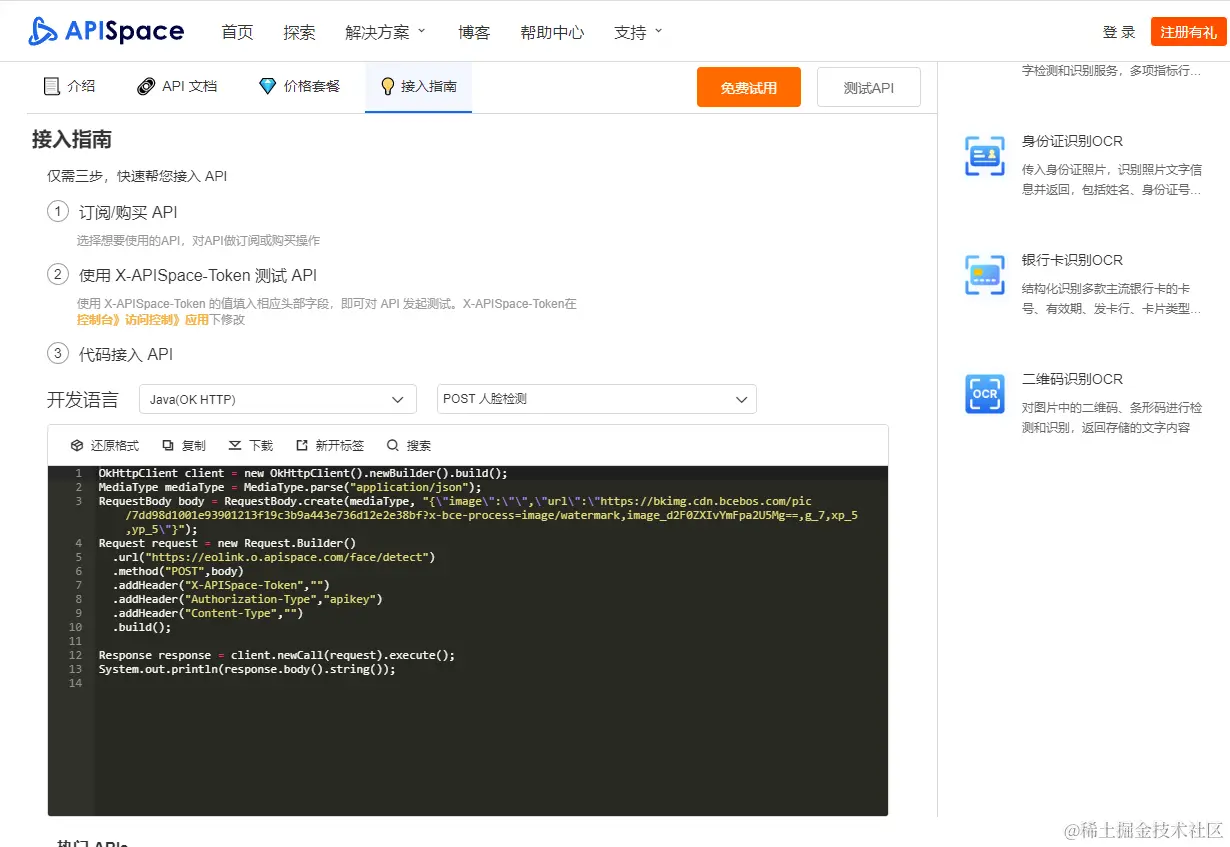Open the 银行卡识别OCR title

1072,260
